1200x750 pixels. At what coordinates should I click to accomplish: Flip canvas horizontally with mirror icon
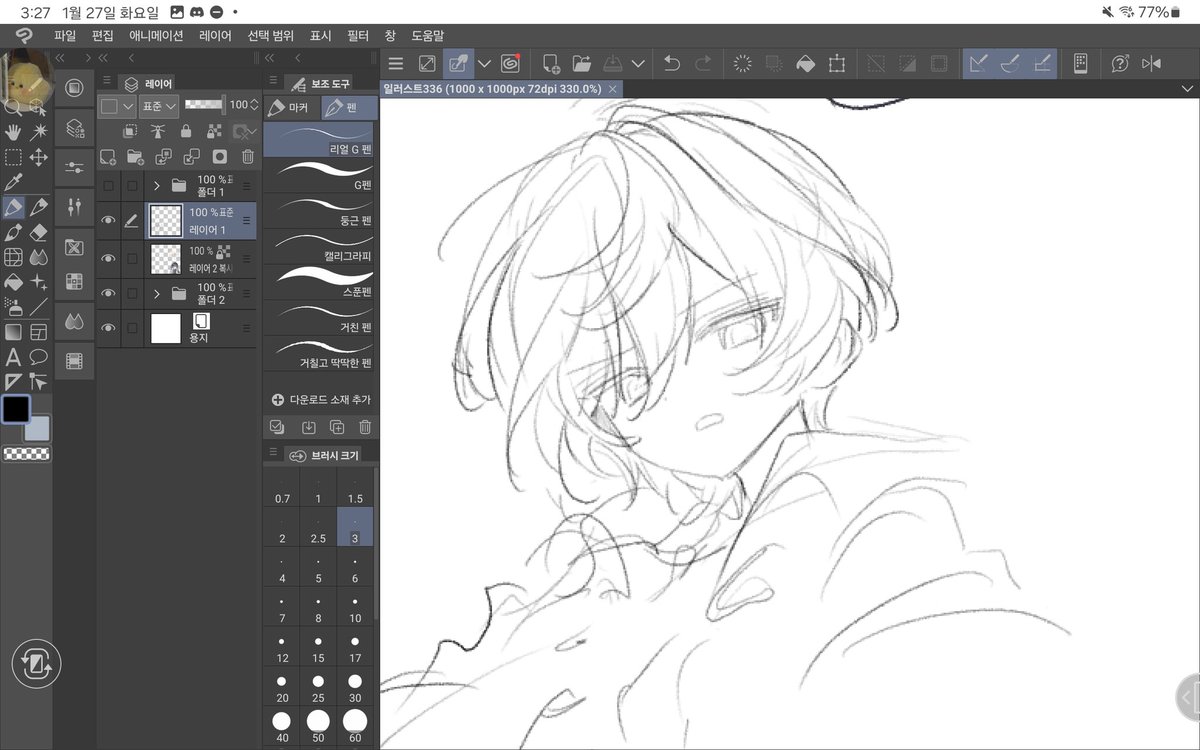1152,63
